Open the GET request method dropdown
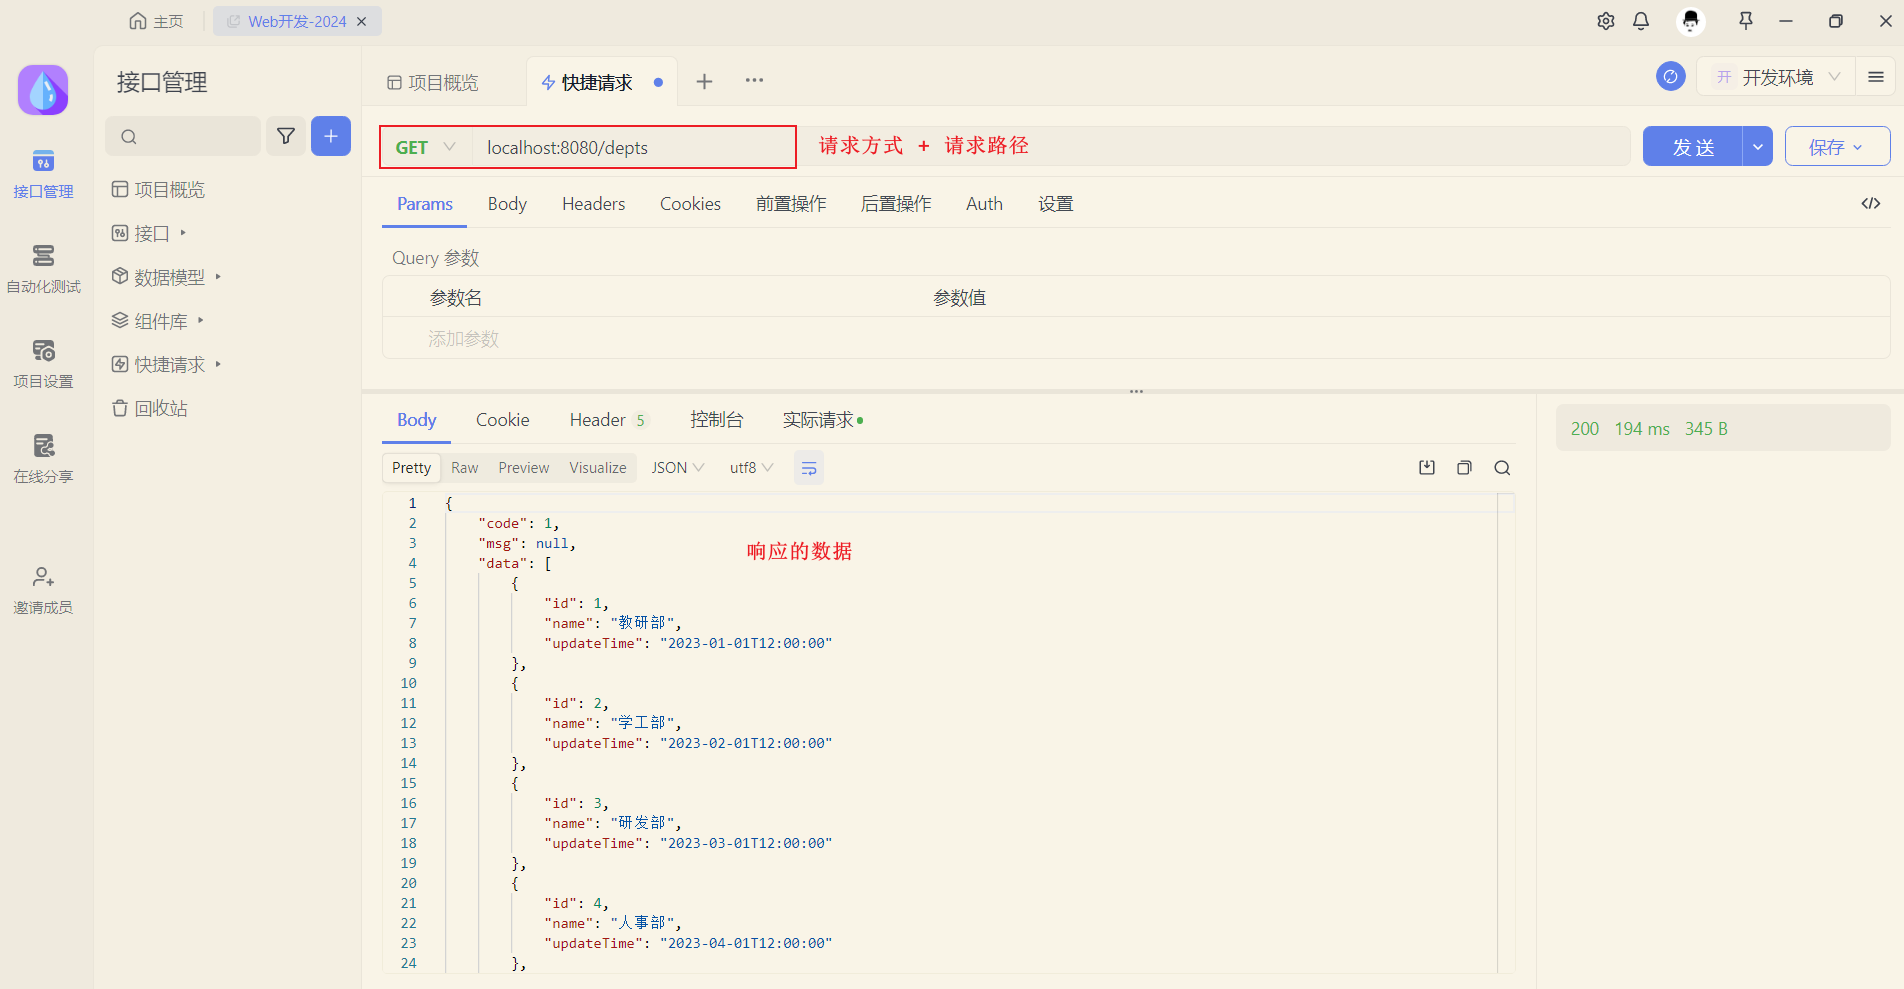 pyautogui.click(x=424, y=146)
